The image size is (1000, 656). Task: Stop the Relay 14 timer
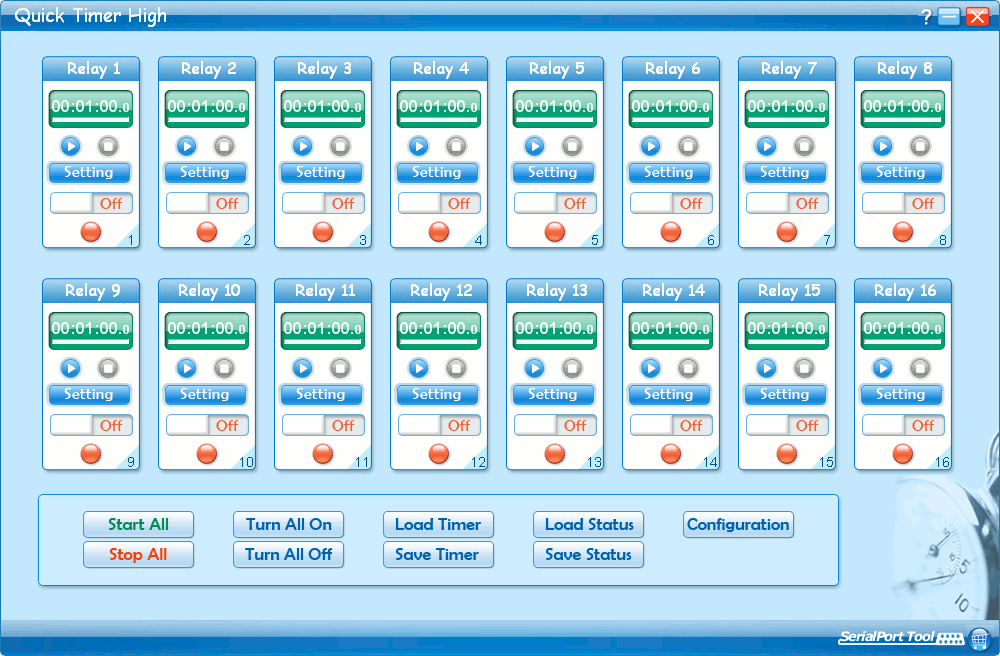(x=688, y=368)
